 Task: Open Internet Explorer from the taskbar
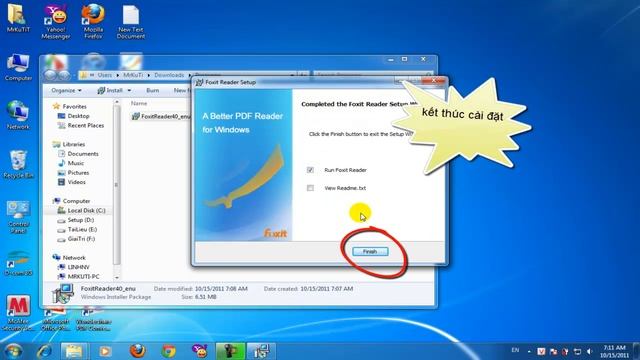tap(44, 351)
